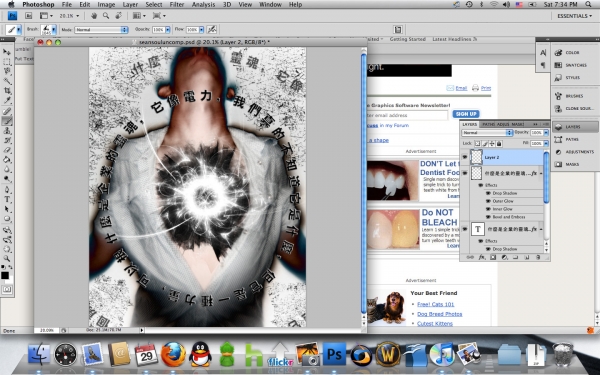
Task: Select the Rectangular Marquee tool
Action: click(7, 61)
